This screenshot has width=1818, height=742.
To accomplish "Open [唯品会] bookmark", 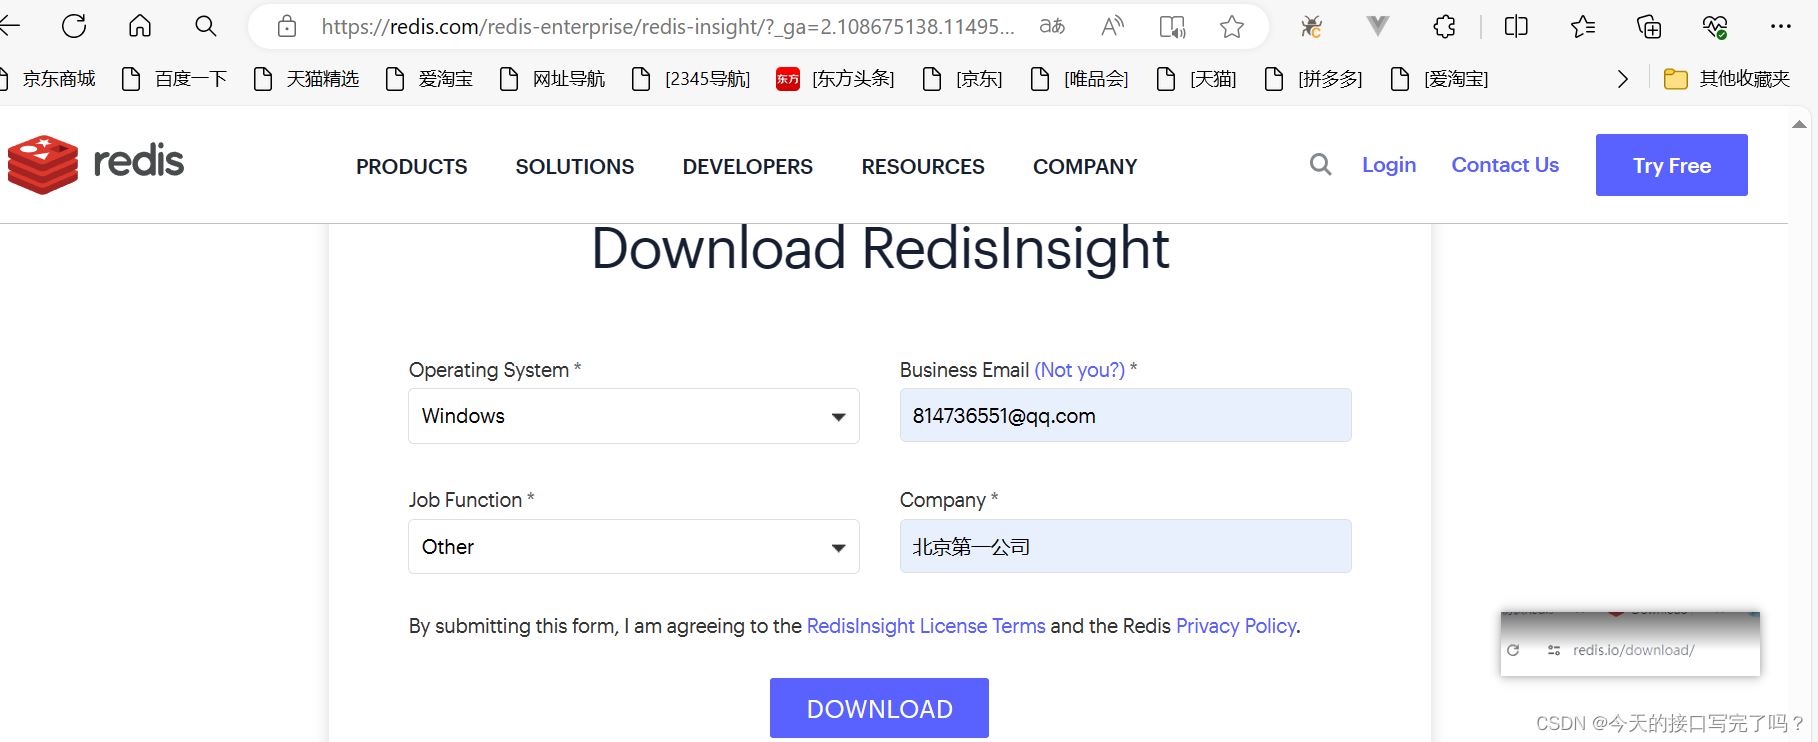I will [x=1079, y=79].
